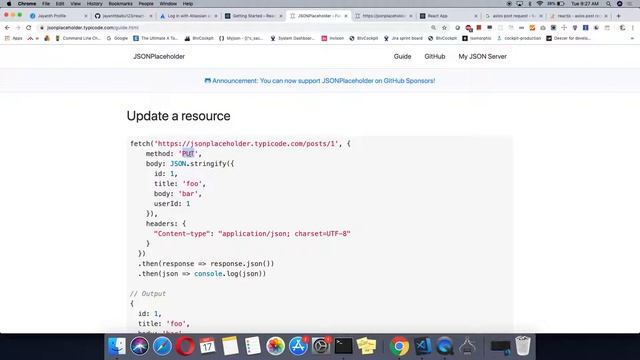The image size is (640, 360).
Task: Open Terminal from the dock
Action: click(344, 346)
